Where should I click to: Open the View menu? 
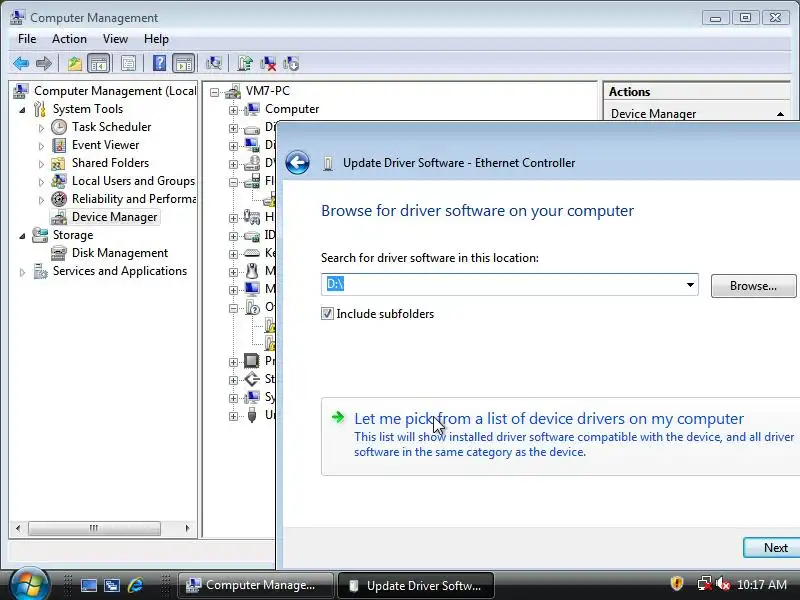coord(115,39)
